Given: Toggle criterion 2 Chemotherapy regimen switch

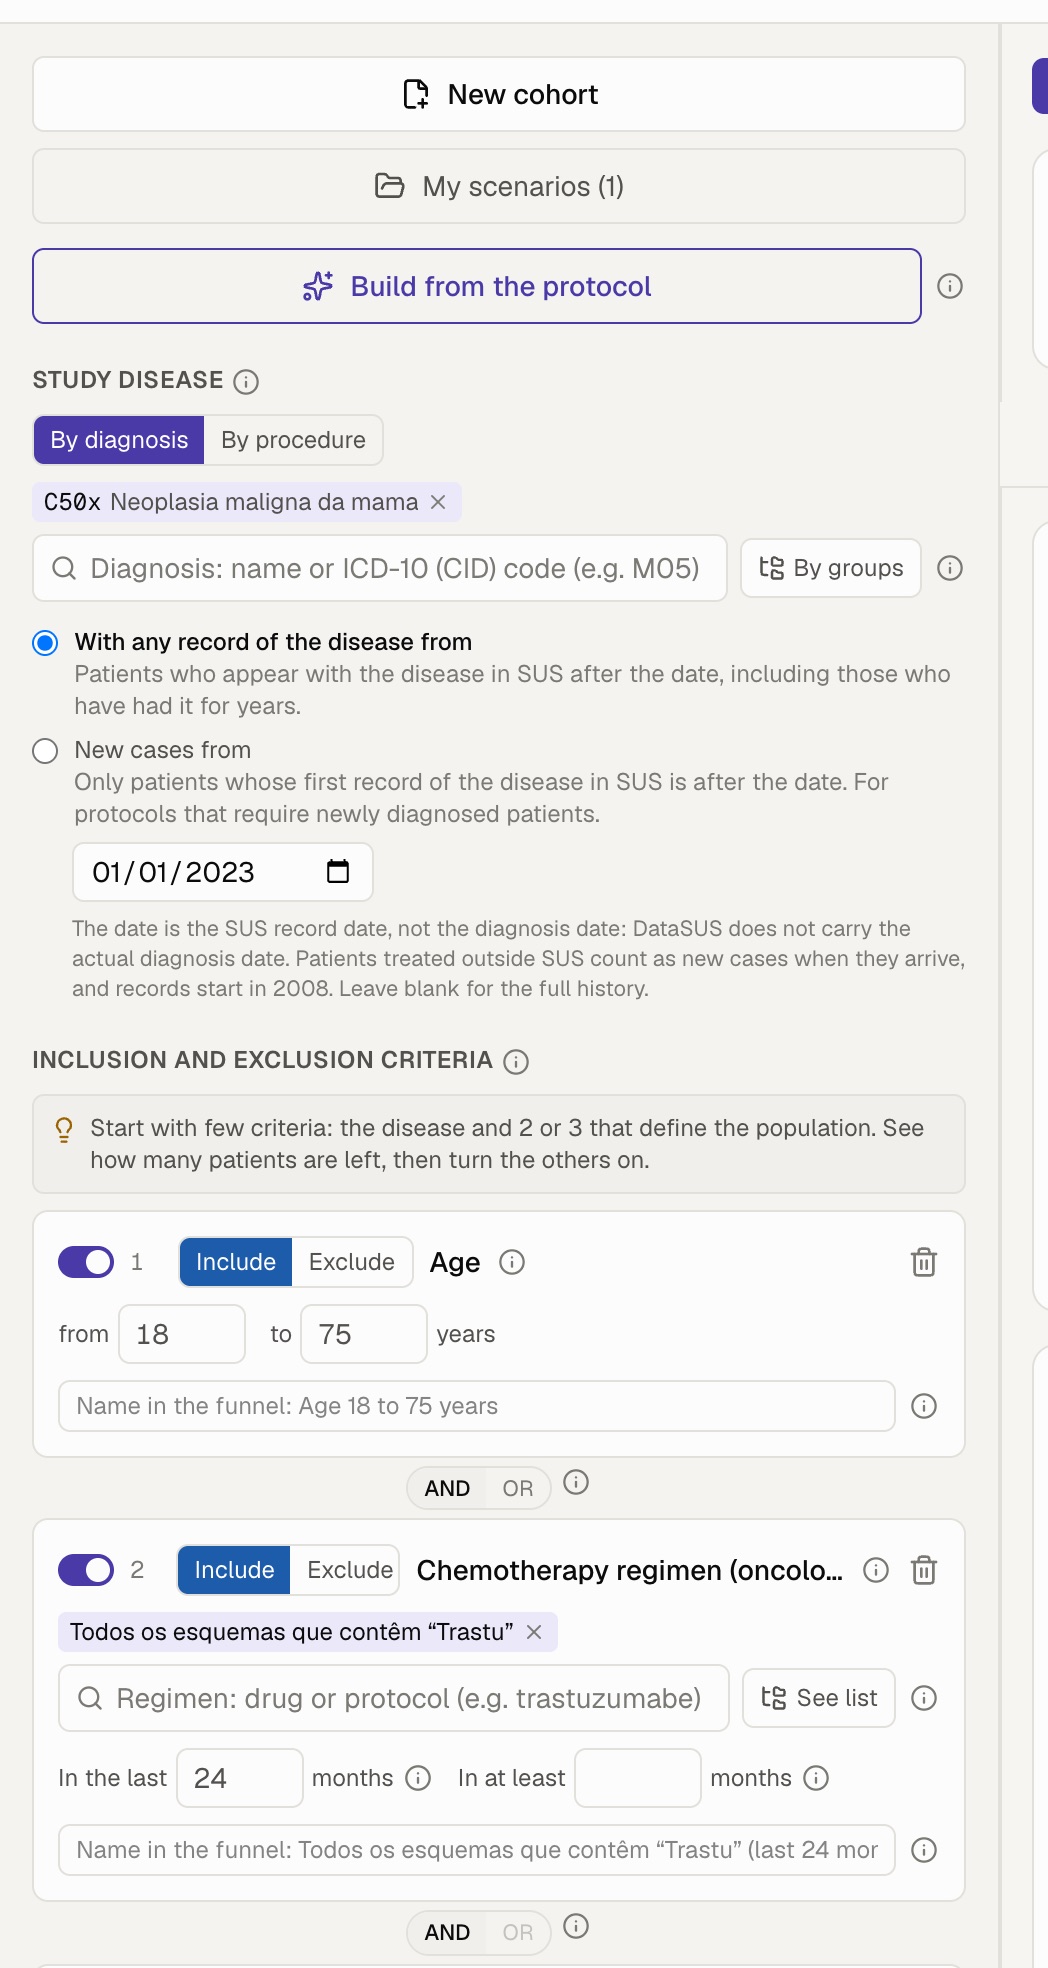Looking at the screenshot, I should pyautogui.click(x=86, y=1570).
